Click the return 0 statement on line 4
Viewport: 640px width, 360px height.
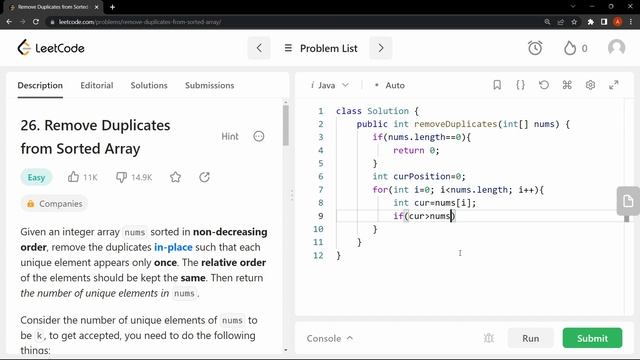pyautogui.click(x=416, y=151)
